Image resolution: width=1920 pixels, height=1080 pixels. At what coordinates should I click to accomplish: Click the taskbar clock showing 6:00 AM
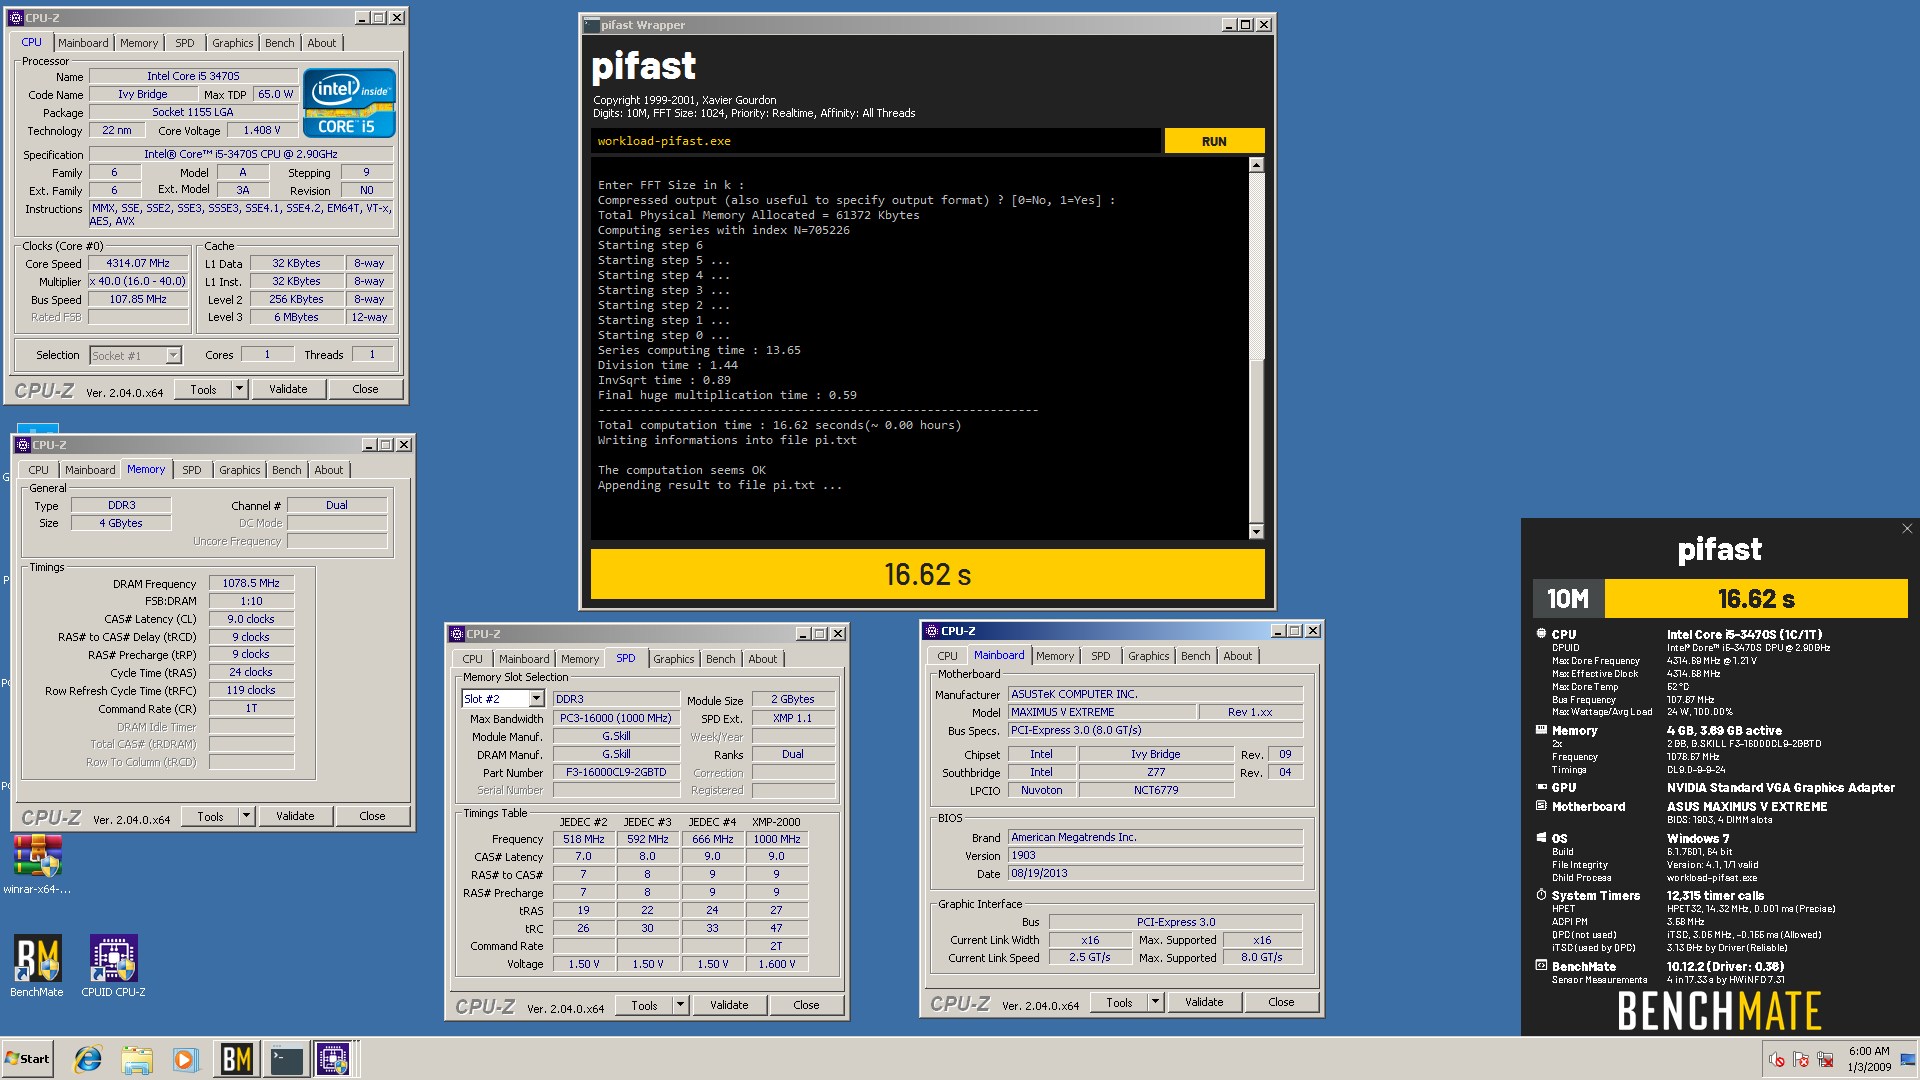click(1869, 1059)
